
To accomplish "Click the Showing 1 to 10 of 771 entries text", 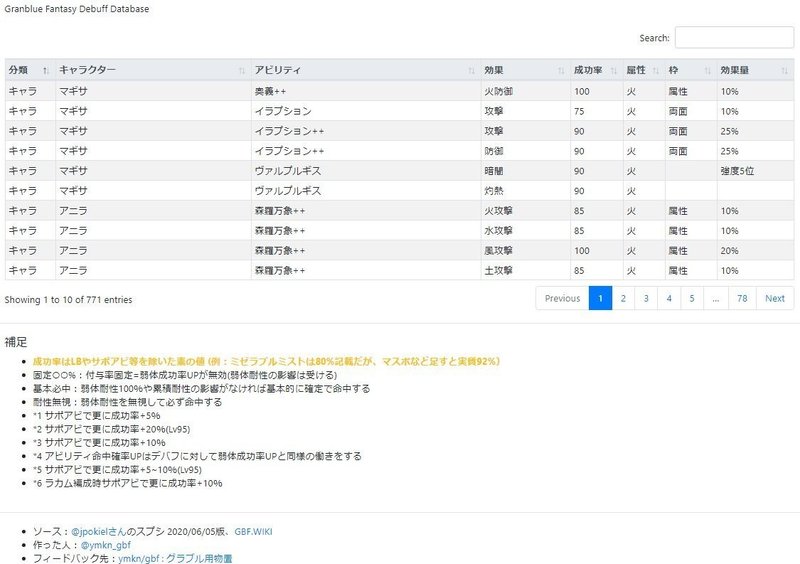I will click(68, 300).
